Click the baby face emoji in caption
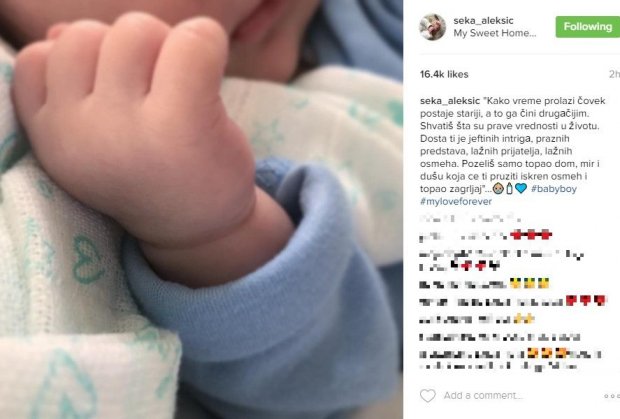This screenshot has width=620, height=419. point(498,189)
